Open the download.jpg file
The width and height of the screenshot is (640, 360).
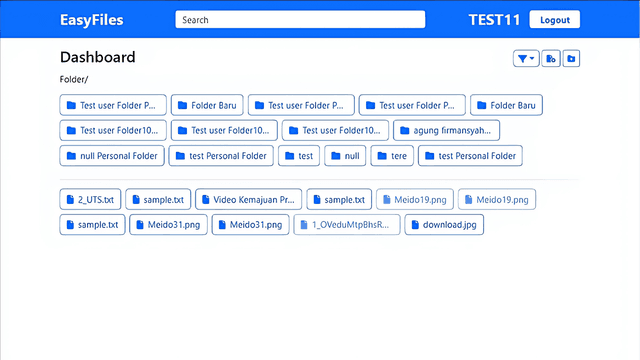(x=444, y=224)
